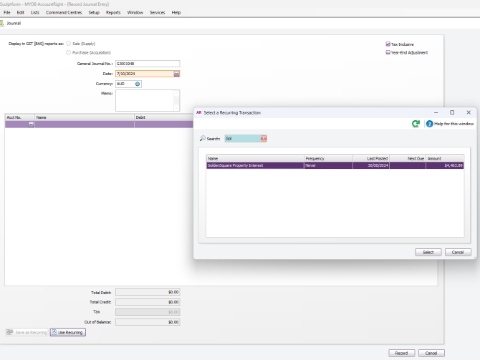Sort by the Amount column header
Image resolution: width=480 pixels, height=360 pixels.
pos(445,158)
